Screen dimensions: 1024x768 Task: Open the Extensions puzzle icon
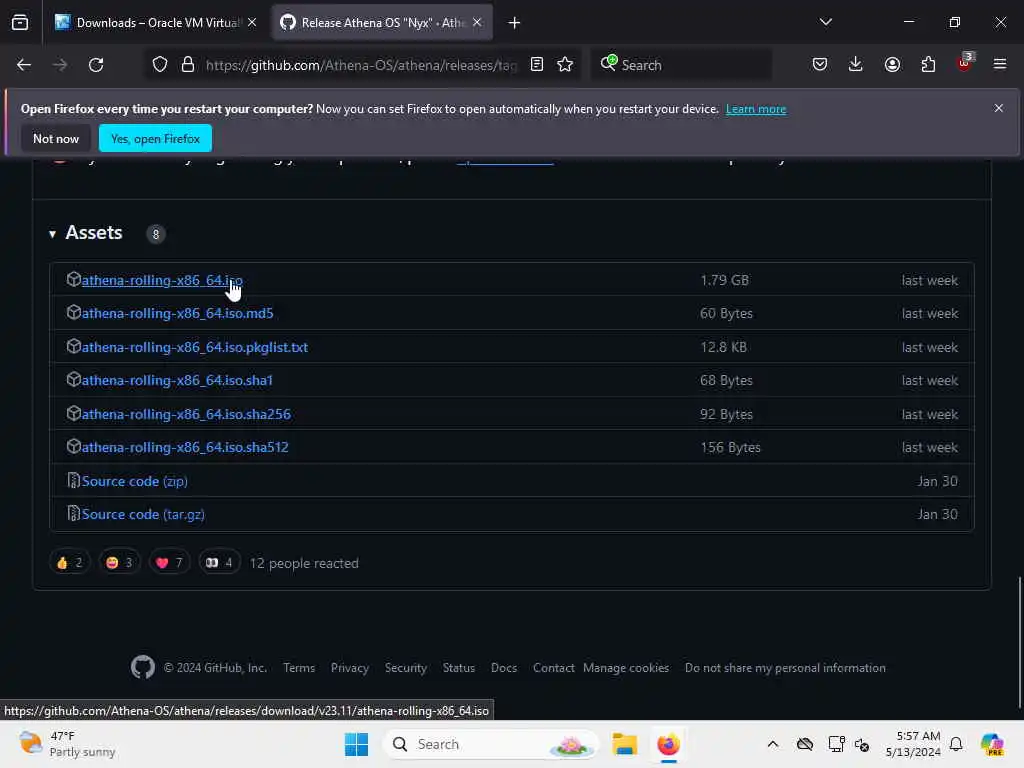pos(928,65)
